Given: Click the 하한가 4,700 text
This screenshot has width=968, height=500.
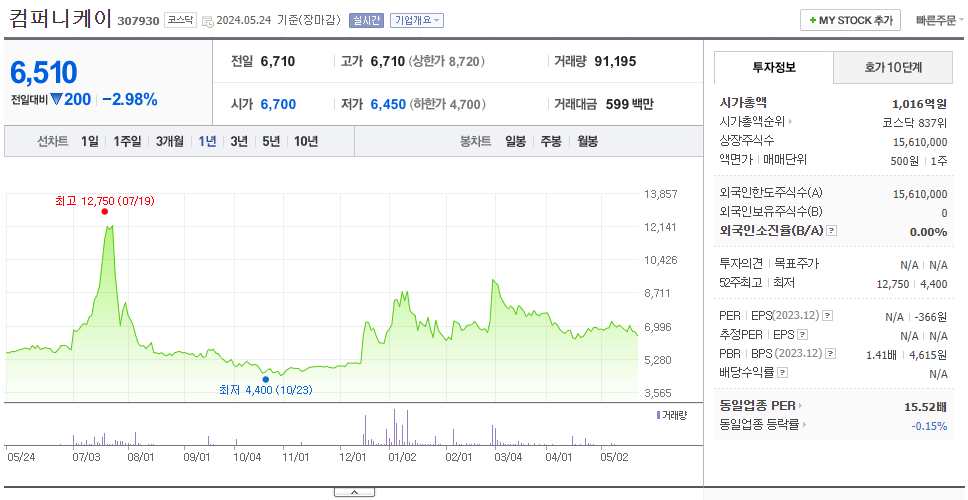Looking at the screenshot, I should coord(446,104).
